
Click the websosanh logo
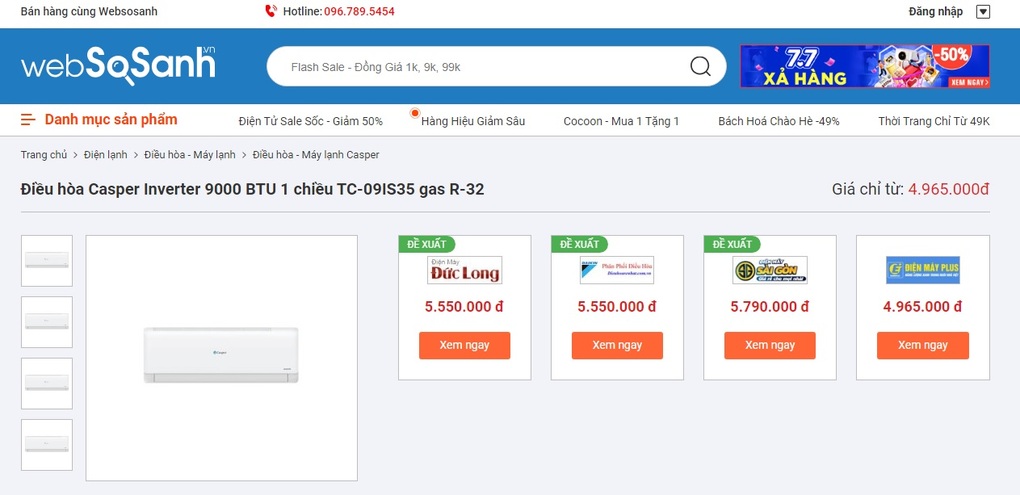point(118,65)
